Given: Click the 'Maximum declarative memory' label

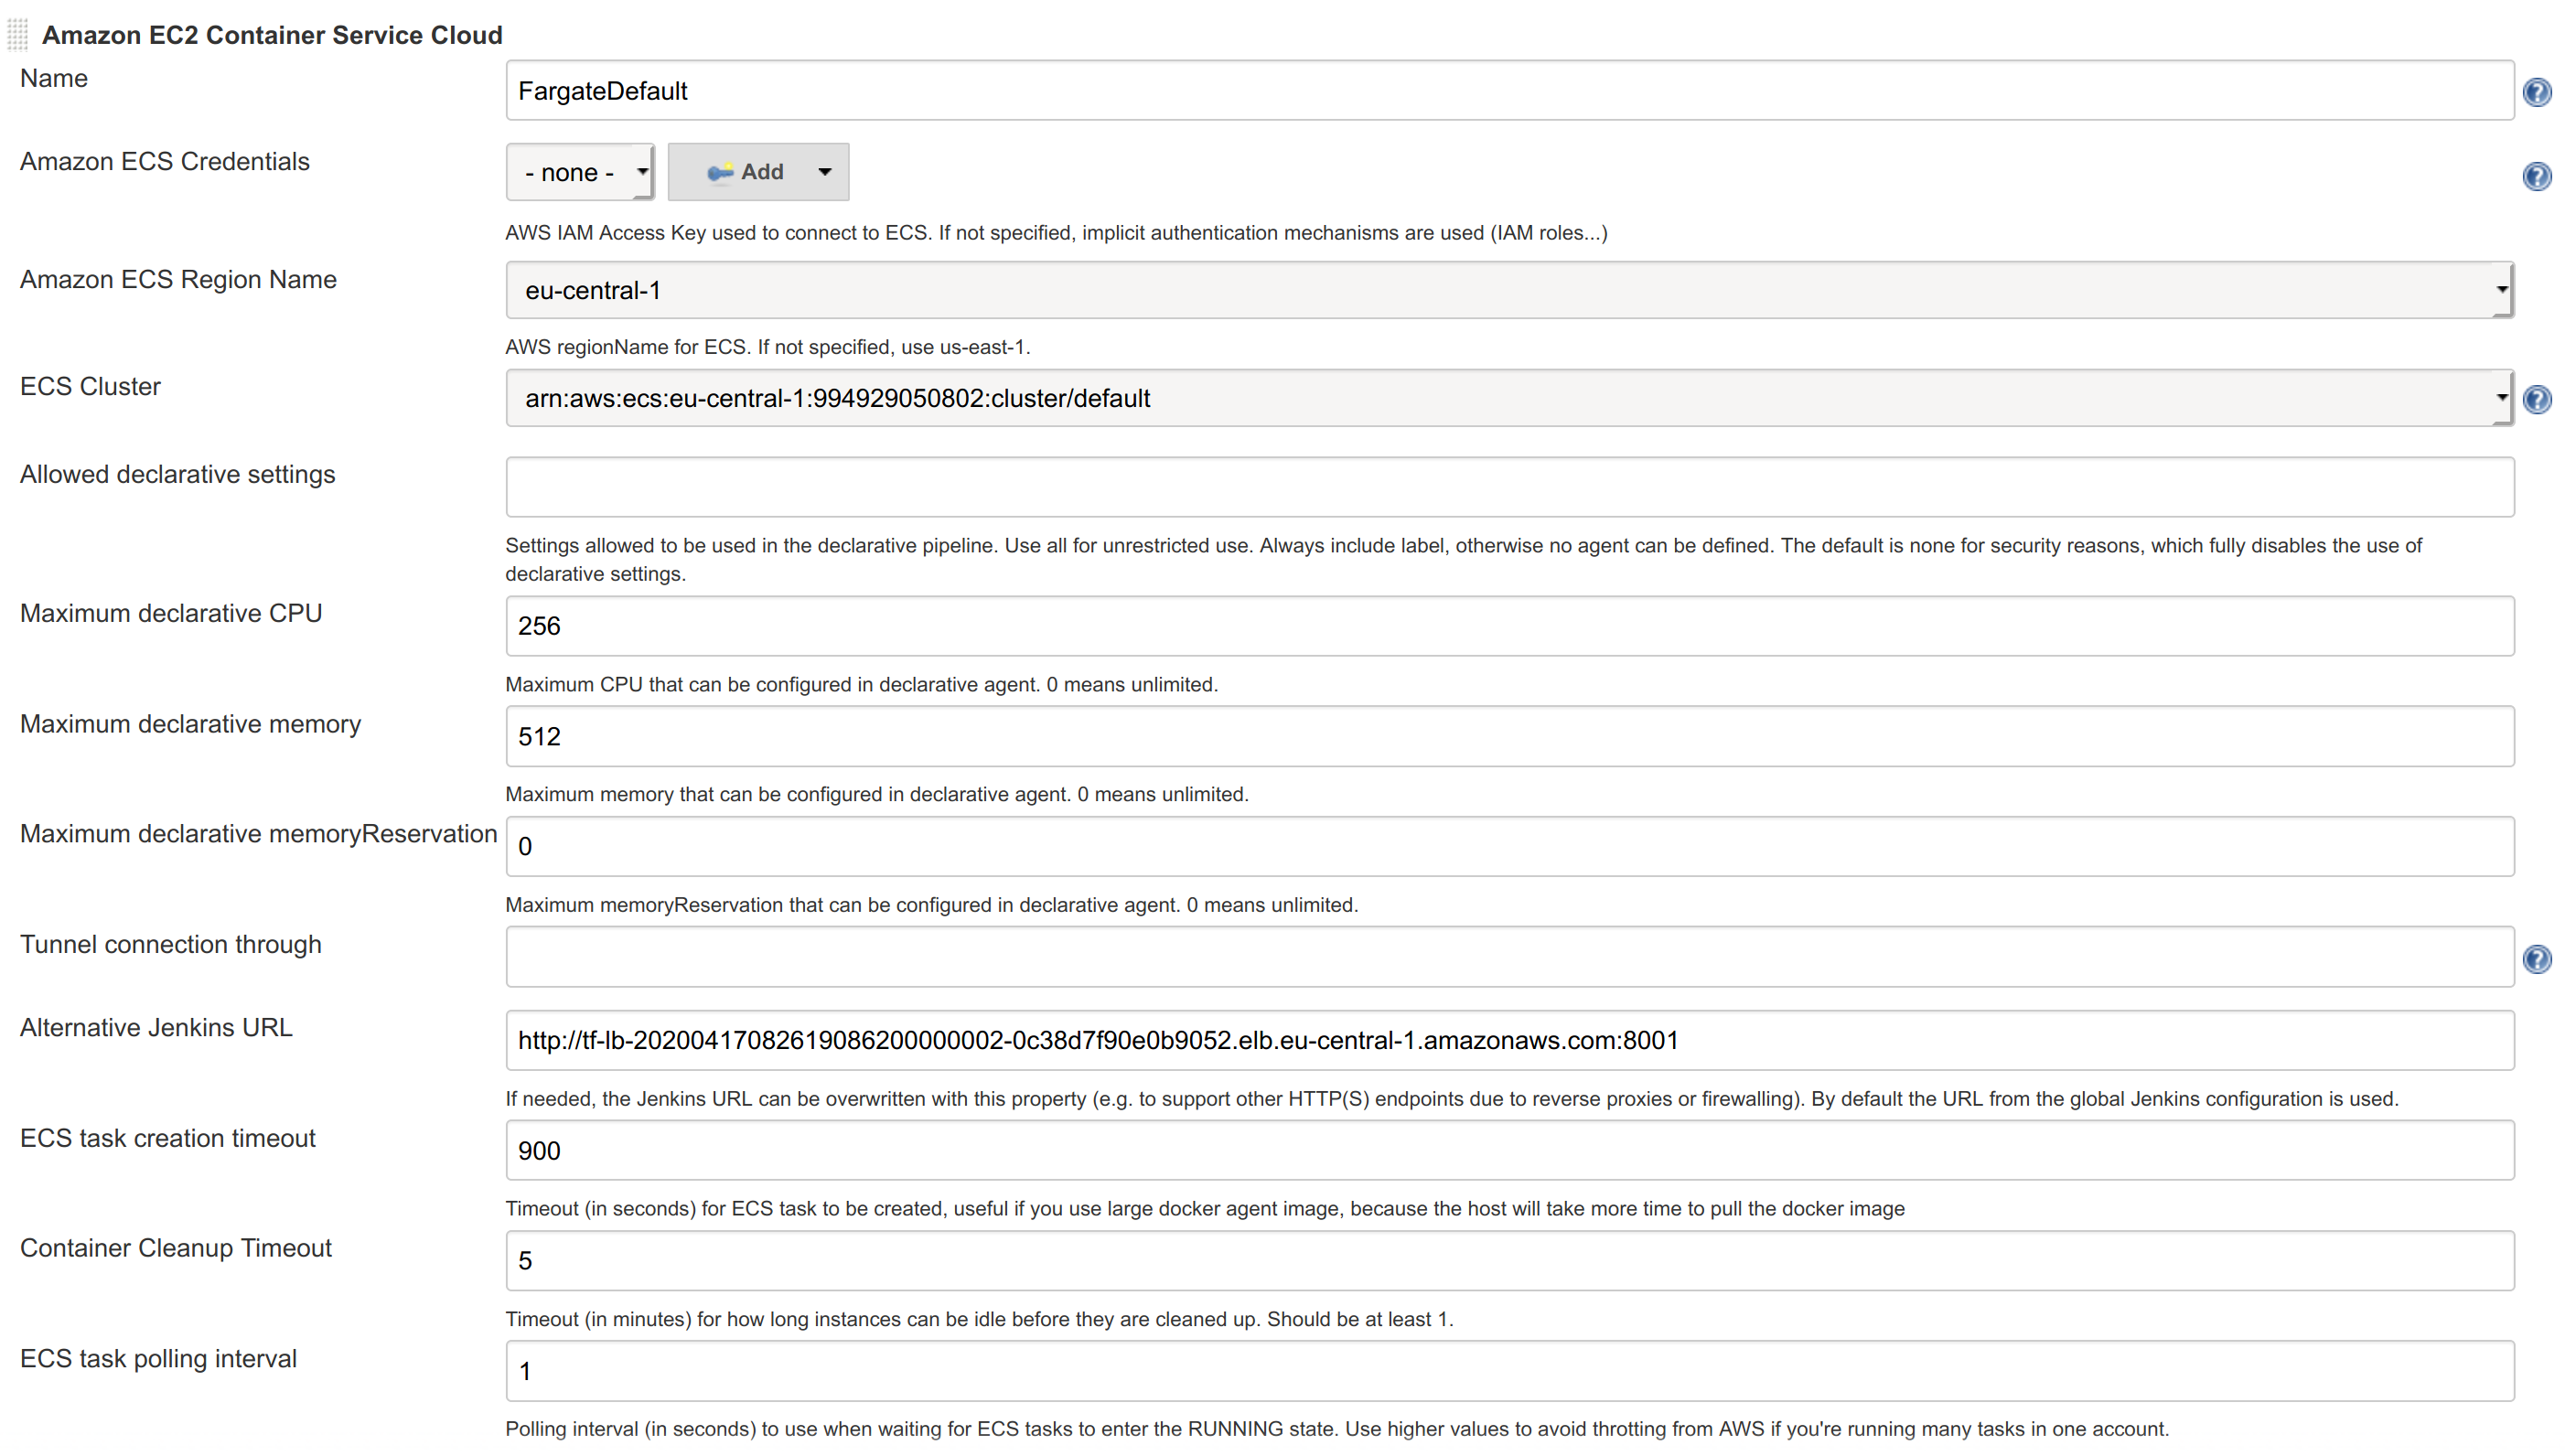Looking at the screenshot, I should (190, 724).
